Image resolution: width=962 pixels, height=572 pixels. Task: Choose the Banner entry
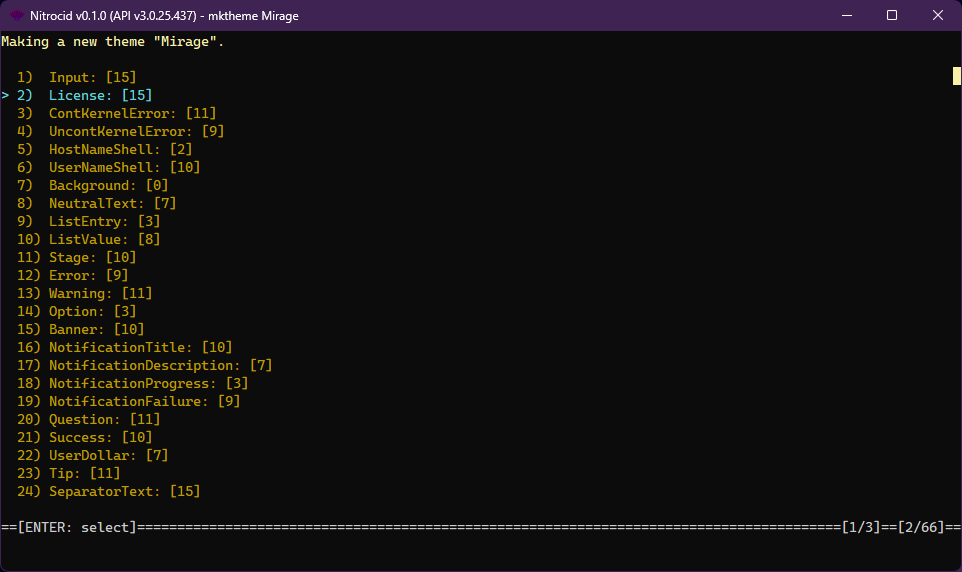(x=96, y=329)
